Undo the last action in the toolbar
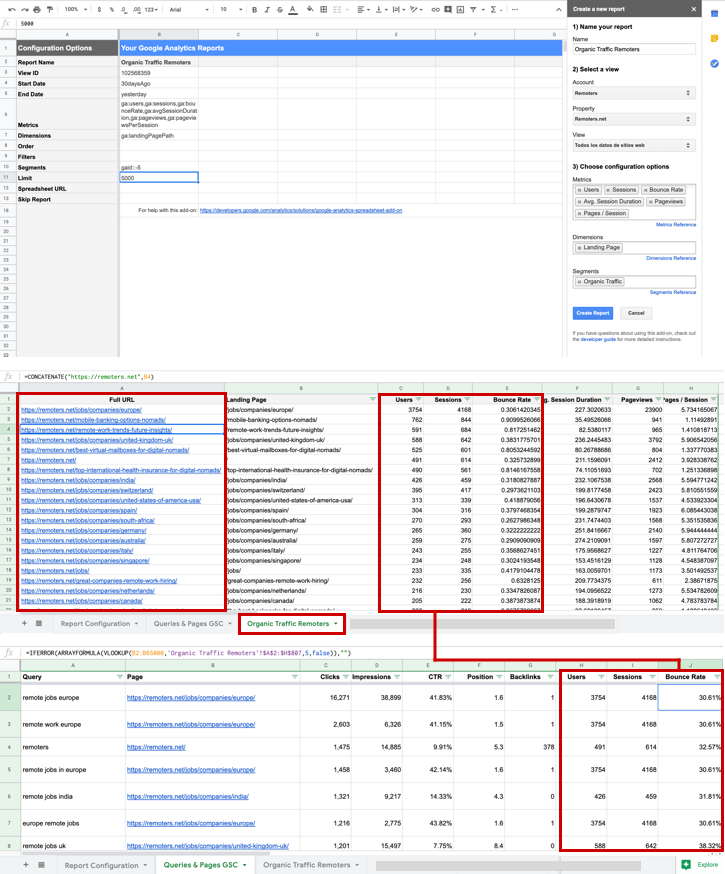This screenshot has width=725, height=874. 12,9
